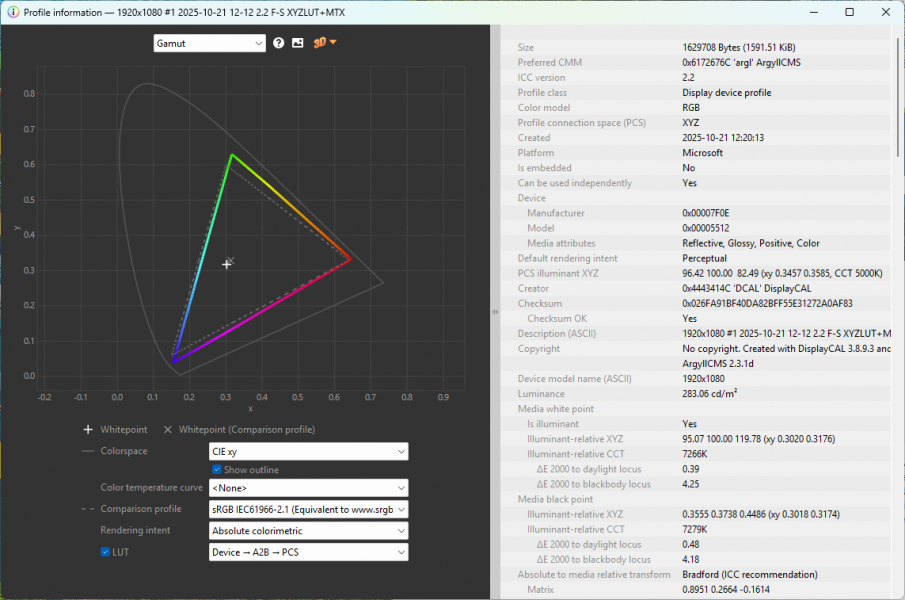This screenshot has height=600, width=905.
Task: Click the whitepoint cross in gamut plot
Action: pyautogui.click(x=227, y=264)
